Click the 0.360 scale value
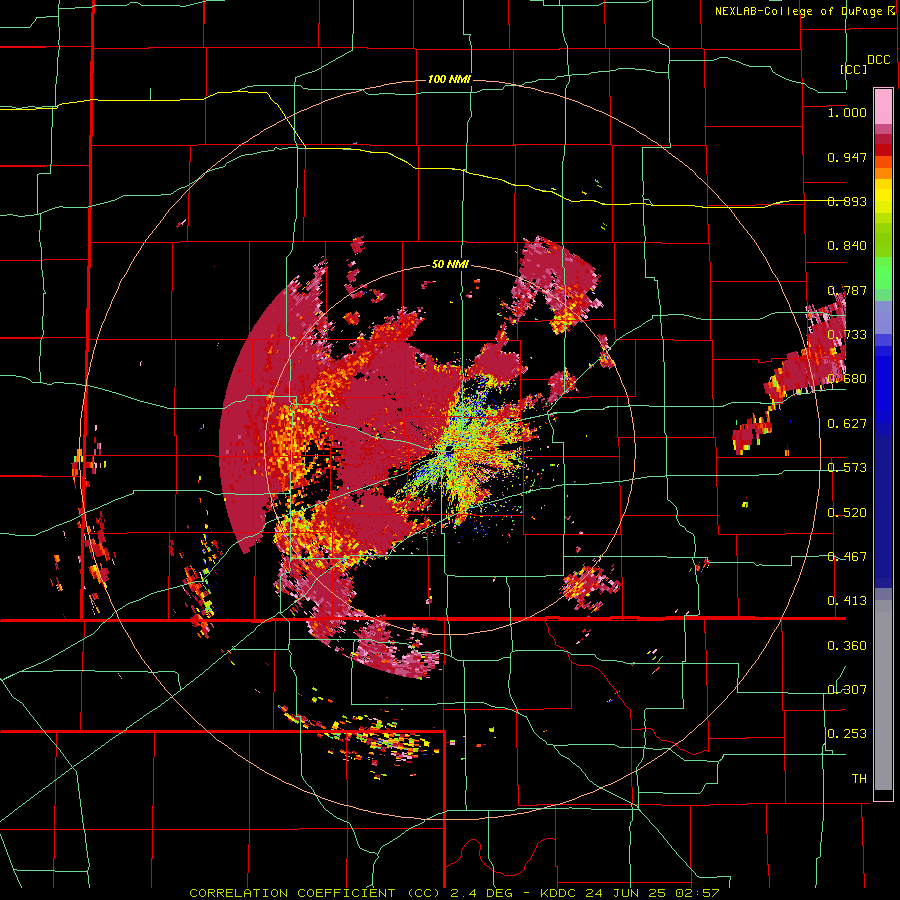The width and height of the screenshot is (900, 900). coord(847,646)
